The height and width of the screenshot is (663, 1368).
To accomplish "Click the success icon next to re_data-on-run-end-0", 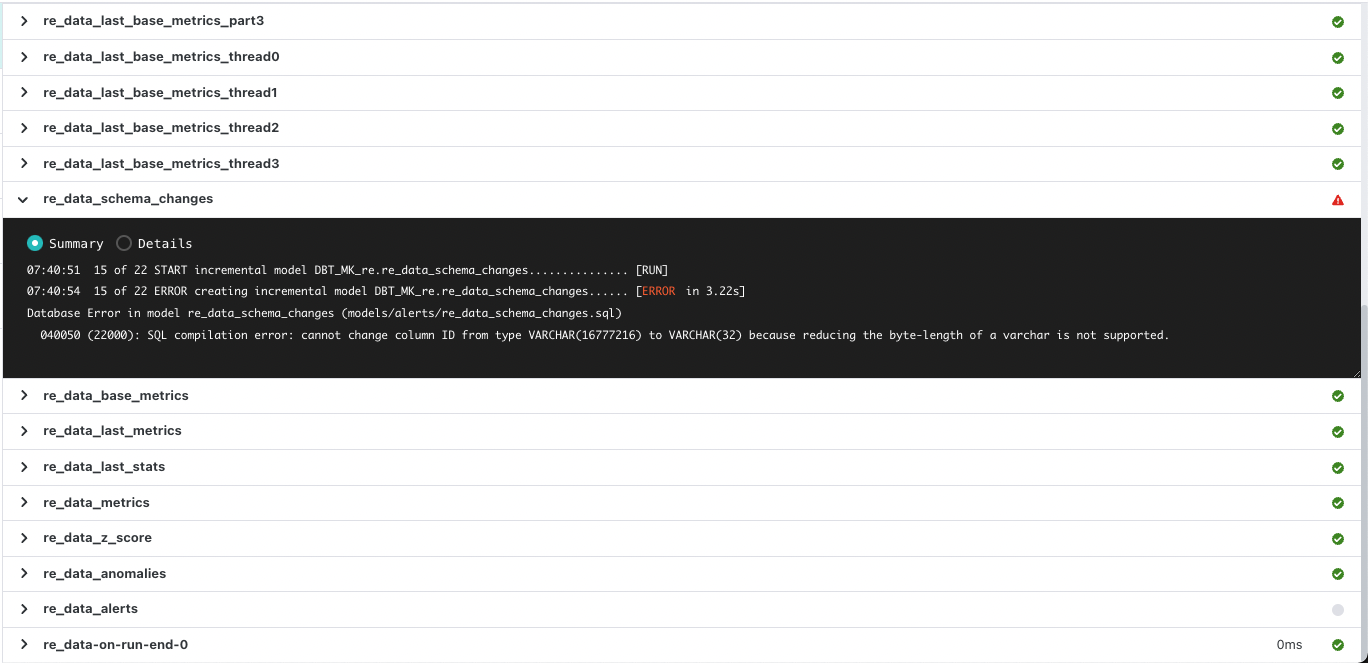I will (x=1337, y=644).
